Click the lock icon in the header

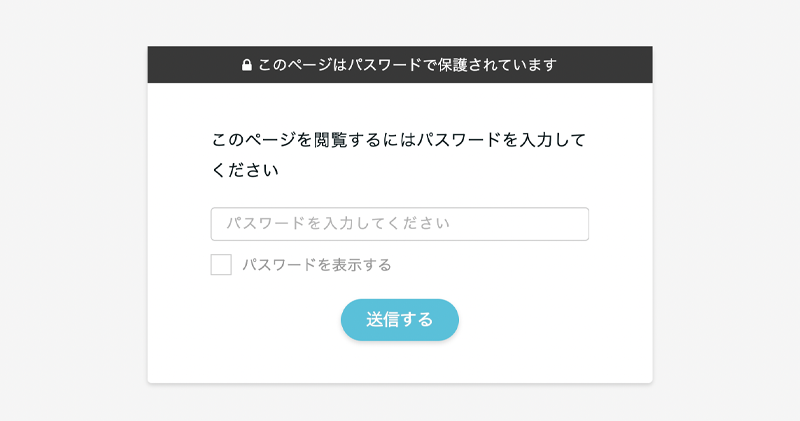click(x=247, y=65)
